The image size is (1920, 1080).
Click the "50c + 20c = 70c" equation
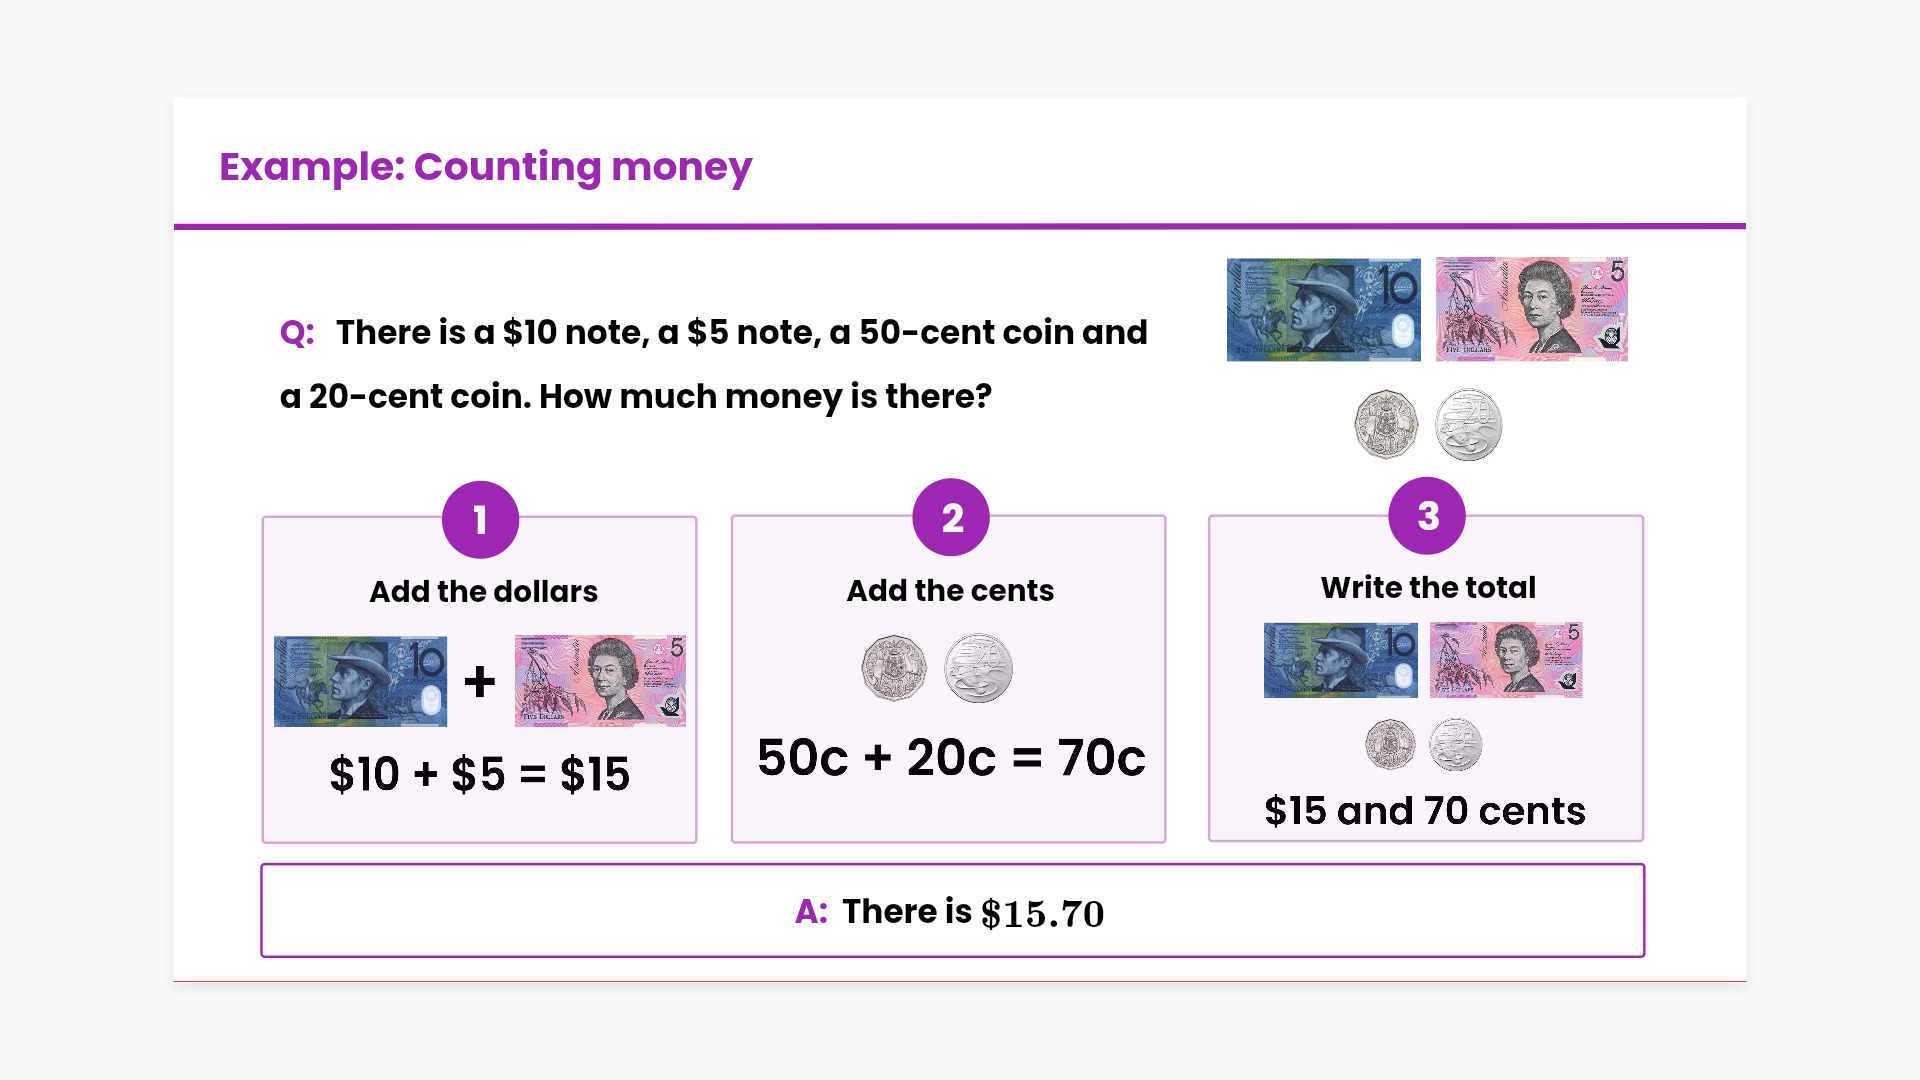point(951,758)
